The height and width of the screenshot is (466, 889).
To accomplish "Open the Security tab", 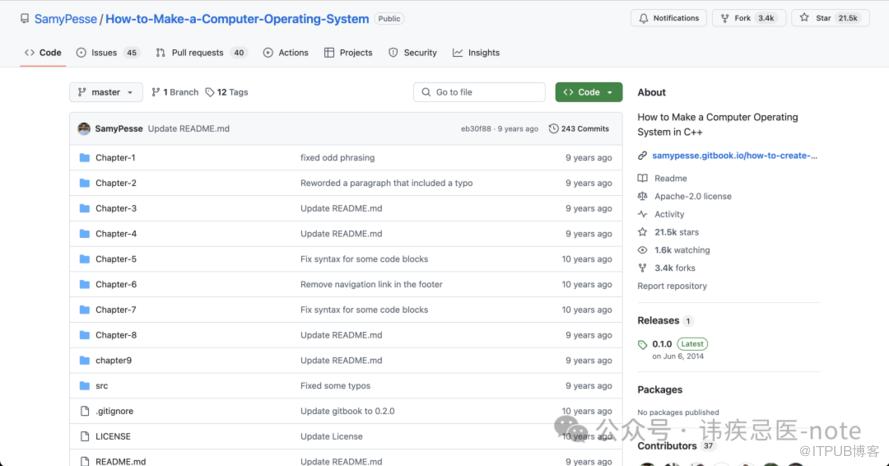I will (413, 53).
